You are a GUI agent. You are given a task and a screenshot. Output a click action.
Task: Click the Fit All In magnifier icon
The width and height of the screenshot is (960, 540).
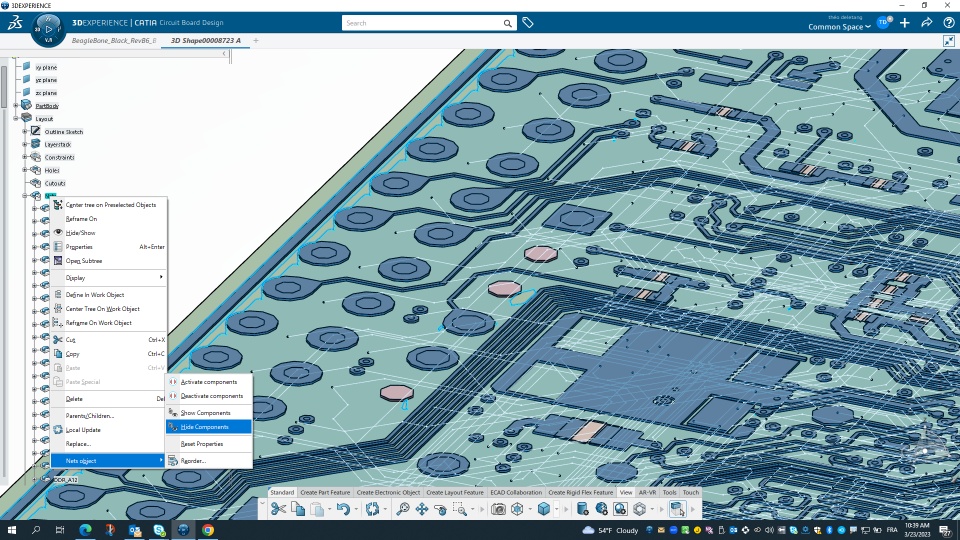click(402, 509)
